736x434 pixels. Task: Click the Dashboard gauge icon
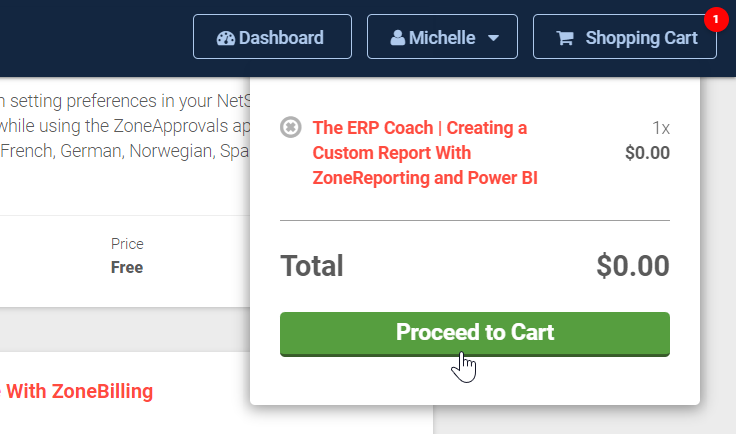225,38
